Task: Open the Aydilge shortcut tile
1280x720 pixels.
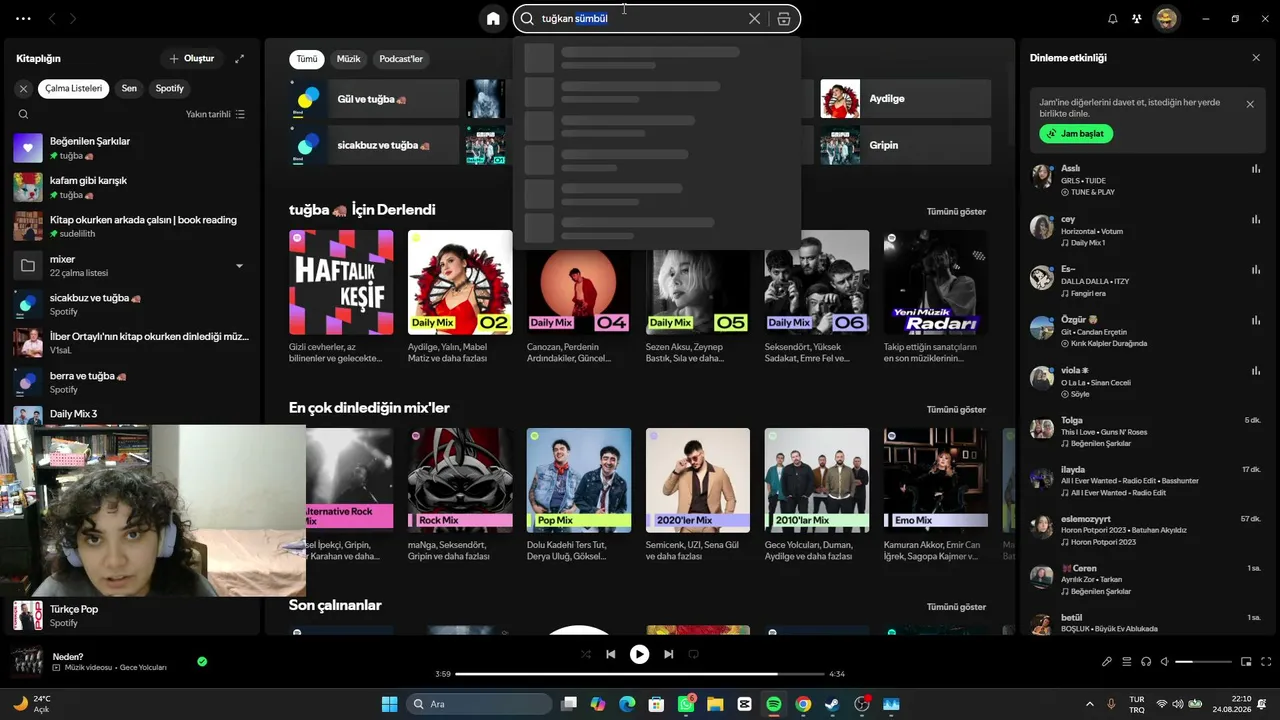Action: coord(906,99)
